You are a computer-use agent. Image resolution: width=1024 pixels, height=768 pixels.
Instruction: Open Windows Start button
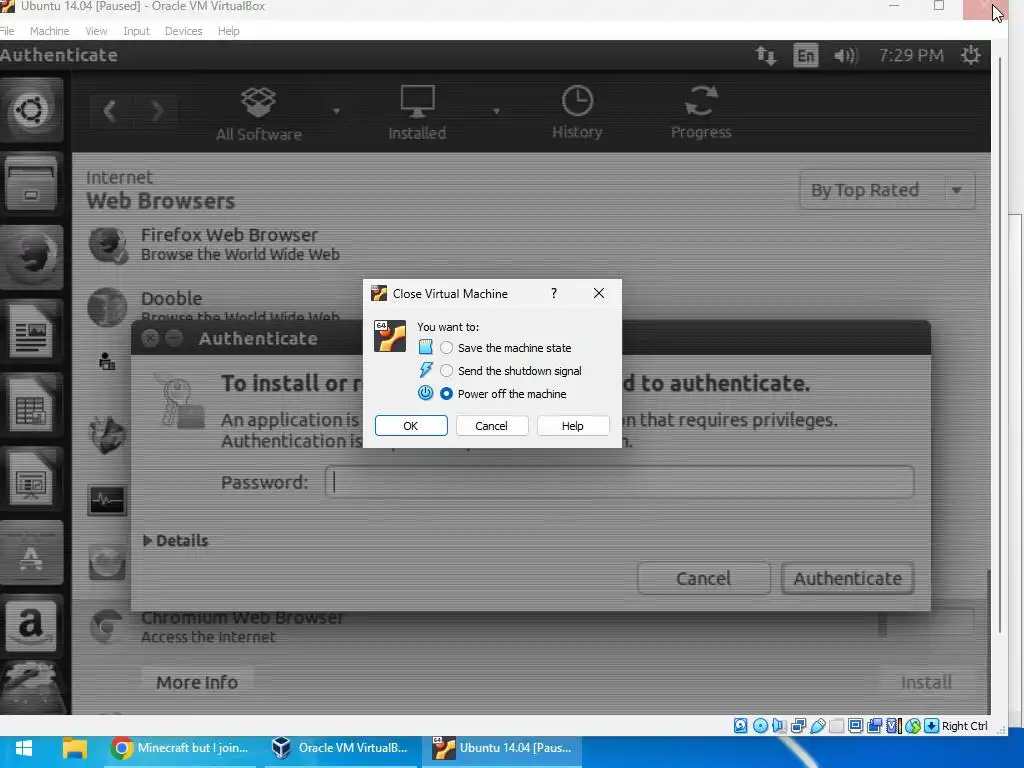point(24,748)
